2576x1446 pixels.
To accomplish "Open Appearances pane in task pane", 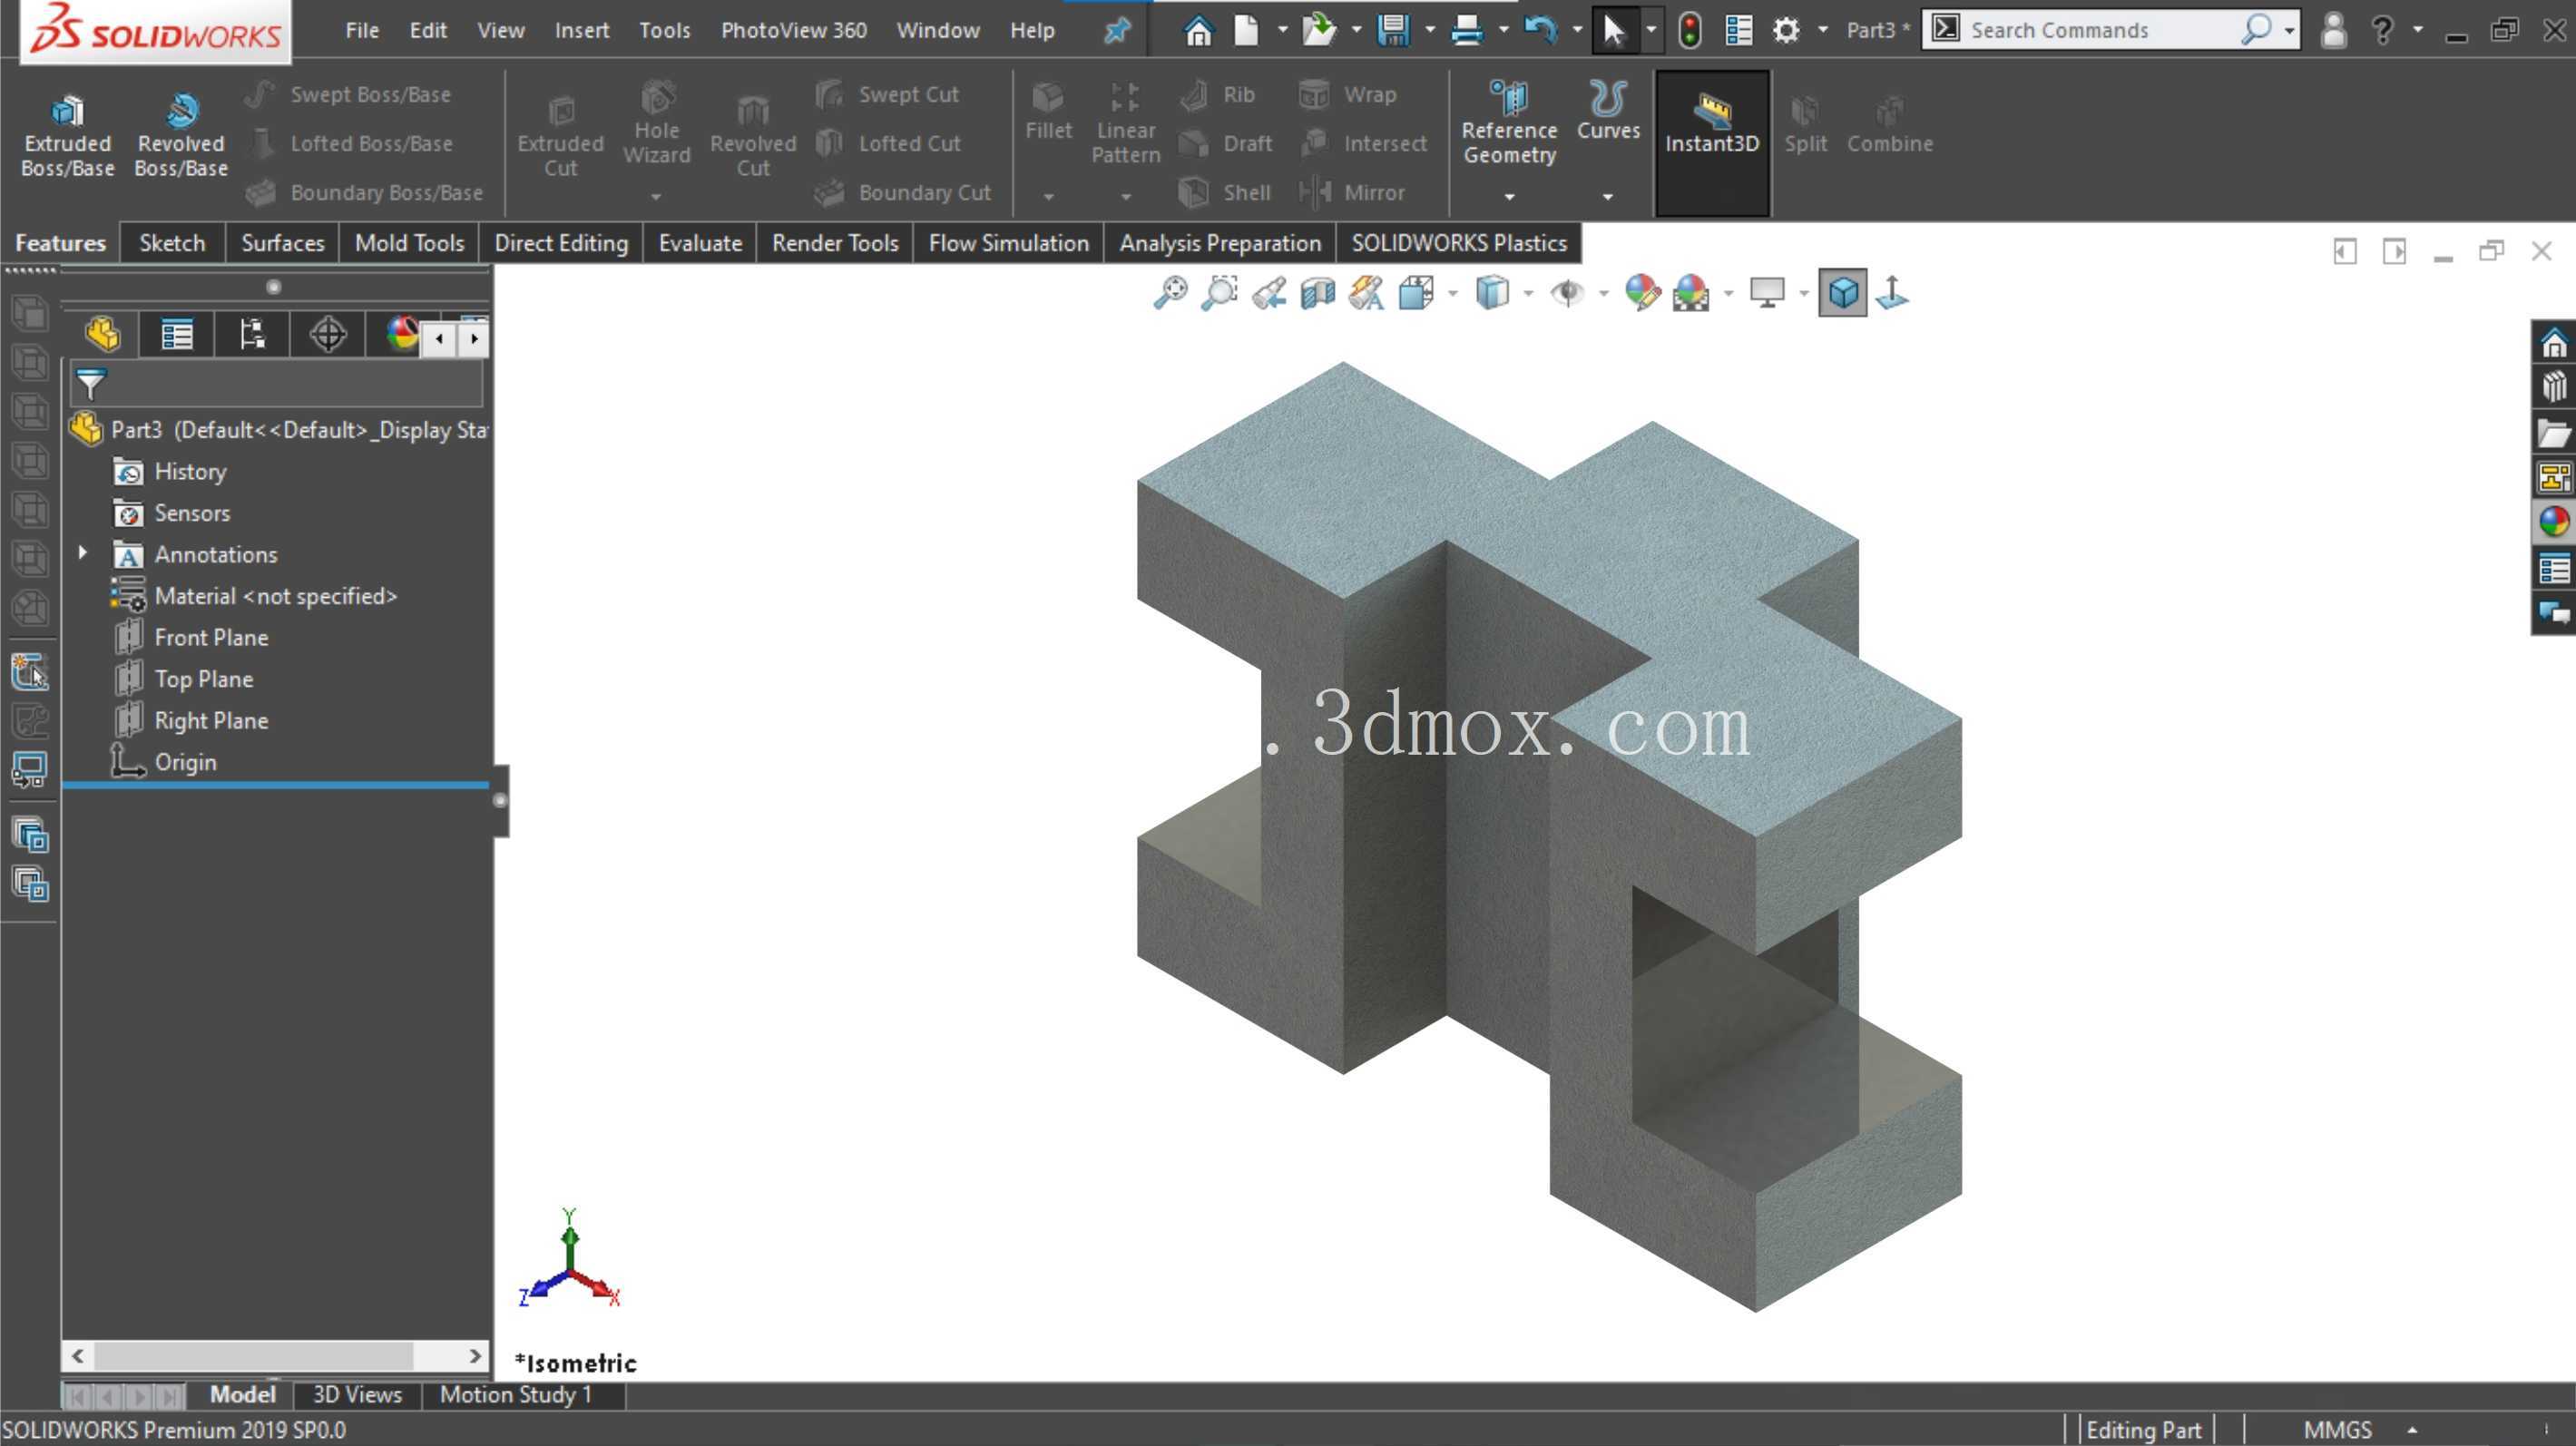I will pyautogui.click(x=2554, y=521).
